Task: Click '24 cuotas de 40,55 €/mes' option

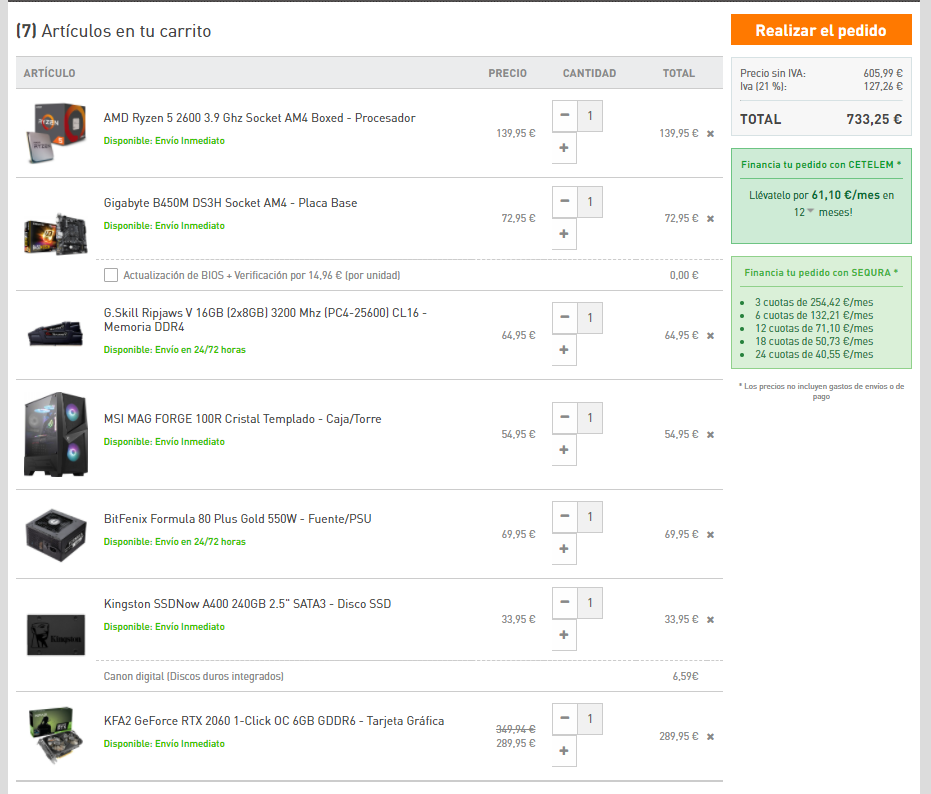Action: [814, 355]
